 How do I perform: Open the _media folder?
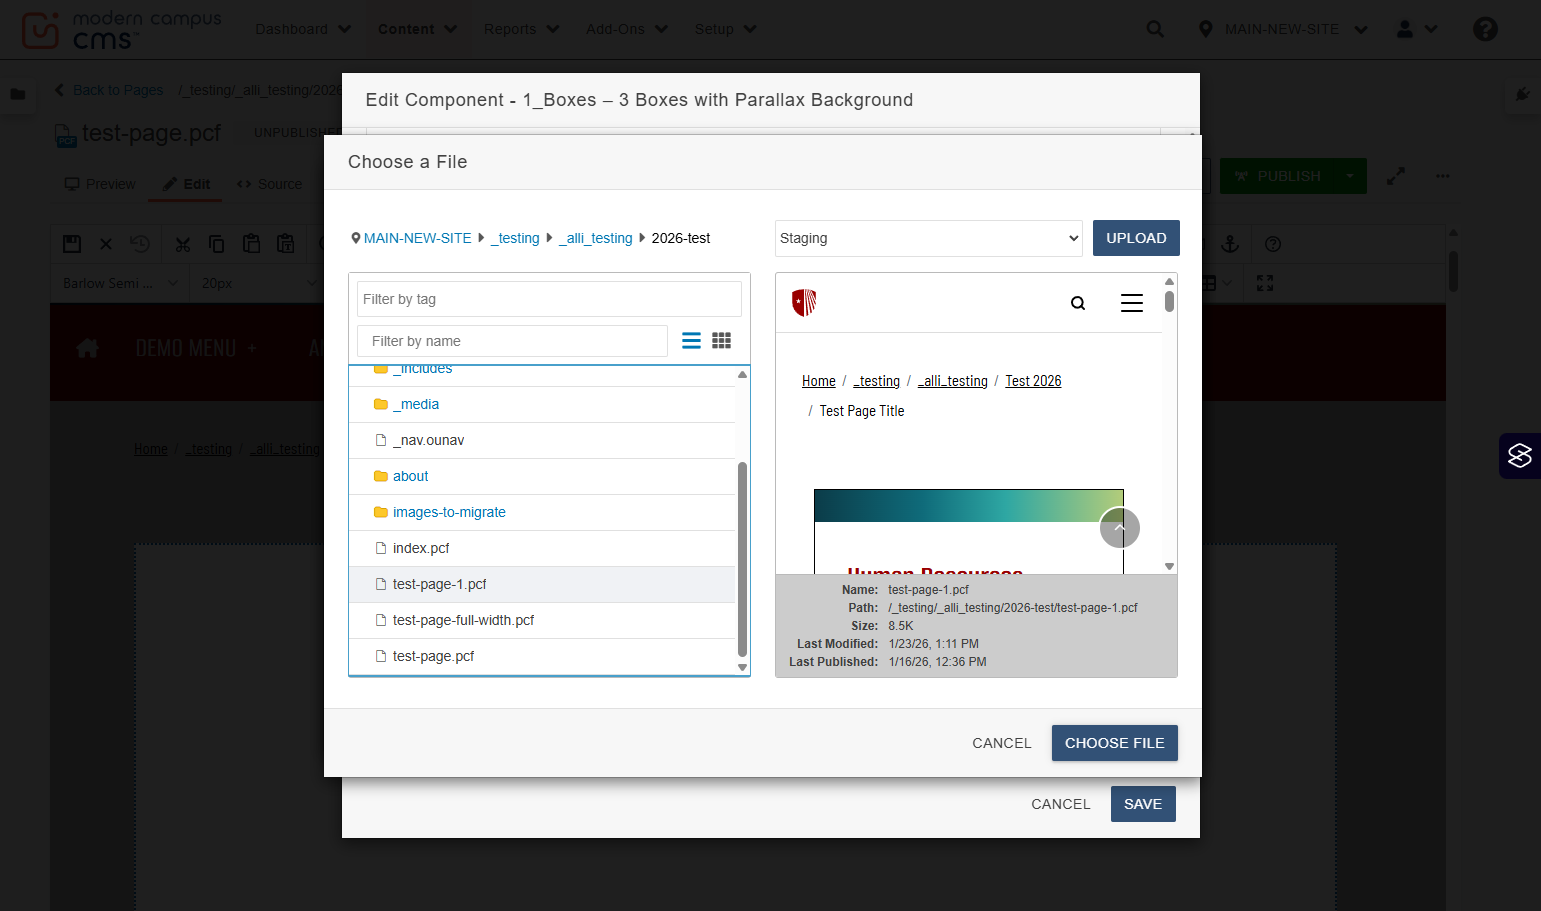pos(415,404)
